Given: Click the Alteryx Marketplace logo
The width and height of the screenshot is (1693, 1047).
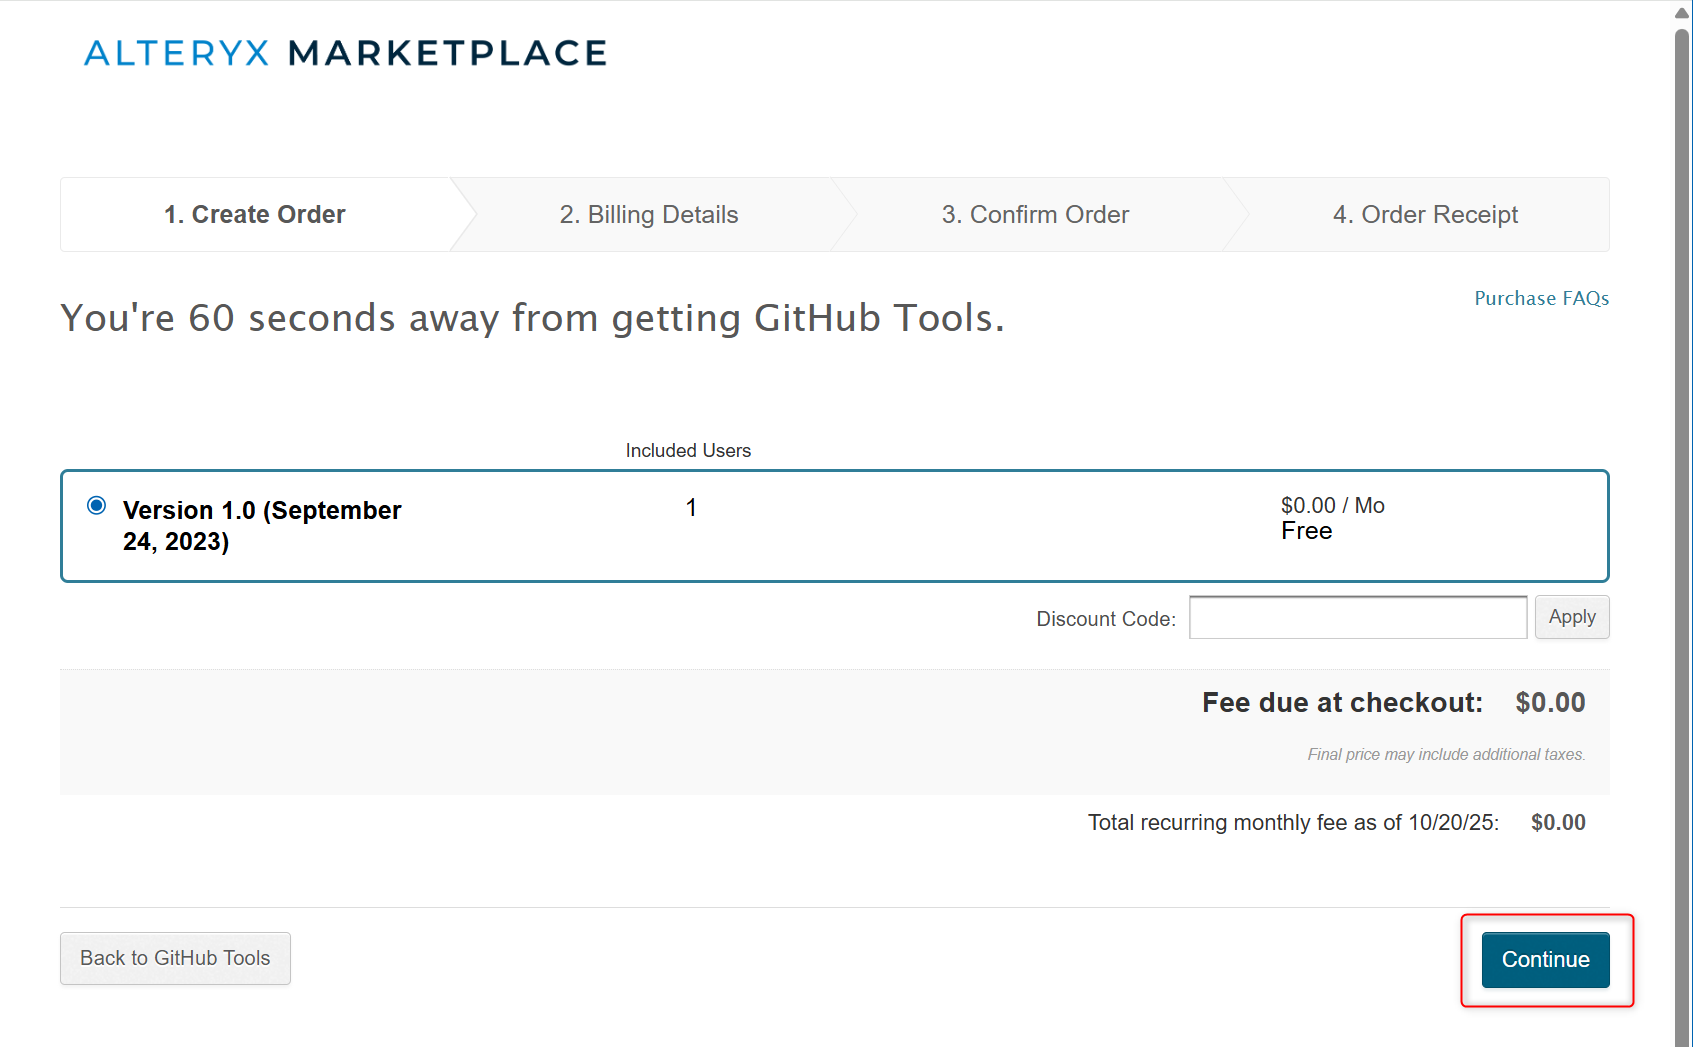Looking at the screenshot, I should 345,53.
